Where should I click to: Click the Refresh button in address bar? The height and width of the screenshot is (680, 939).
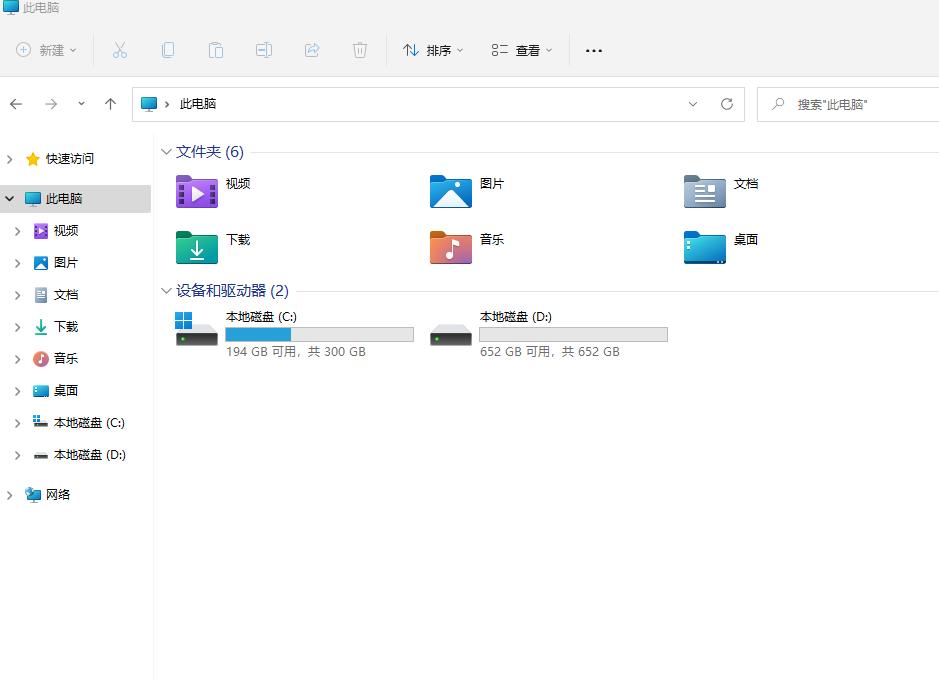click(726, 104)
